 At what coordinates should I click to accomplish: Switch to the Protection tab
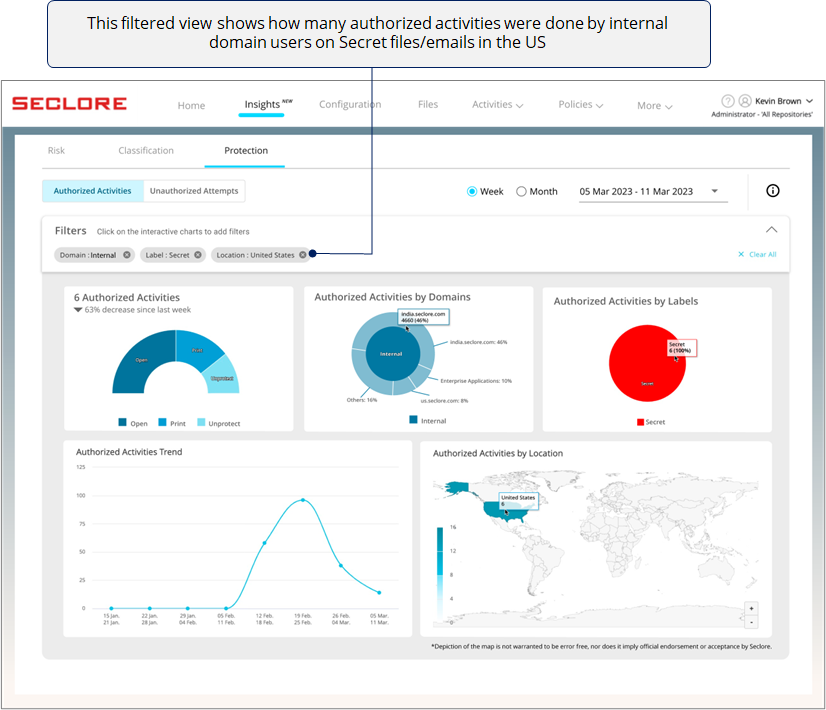click(x=246, y=151)
